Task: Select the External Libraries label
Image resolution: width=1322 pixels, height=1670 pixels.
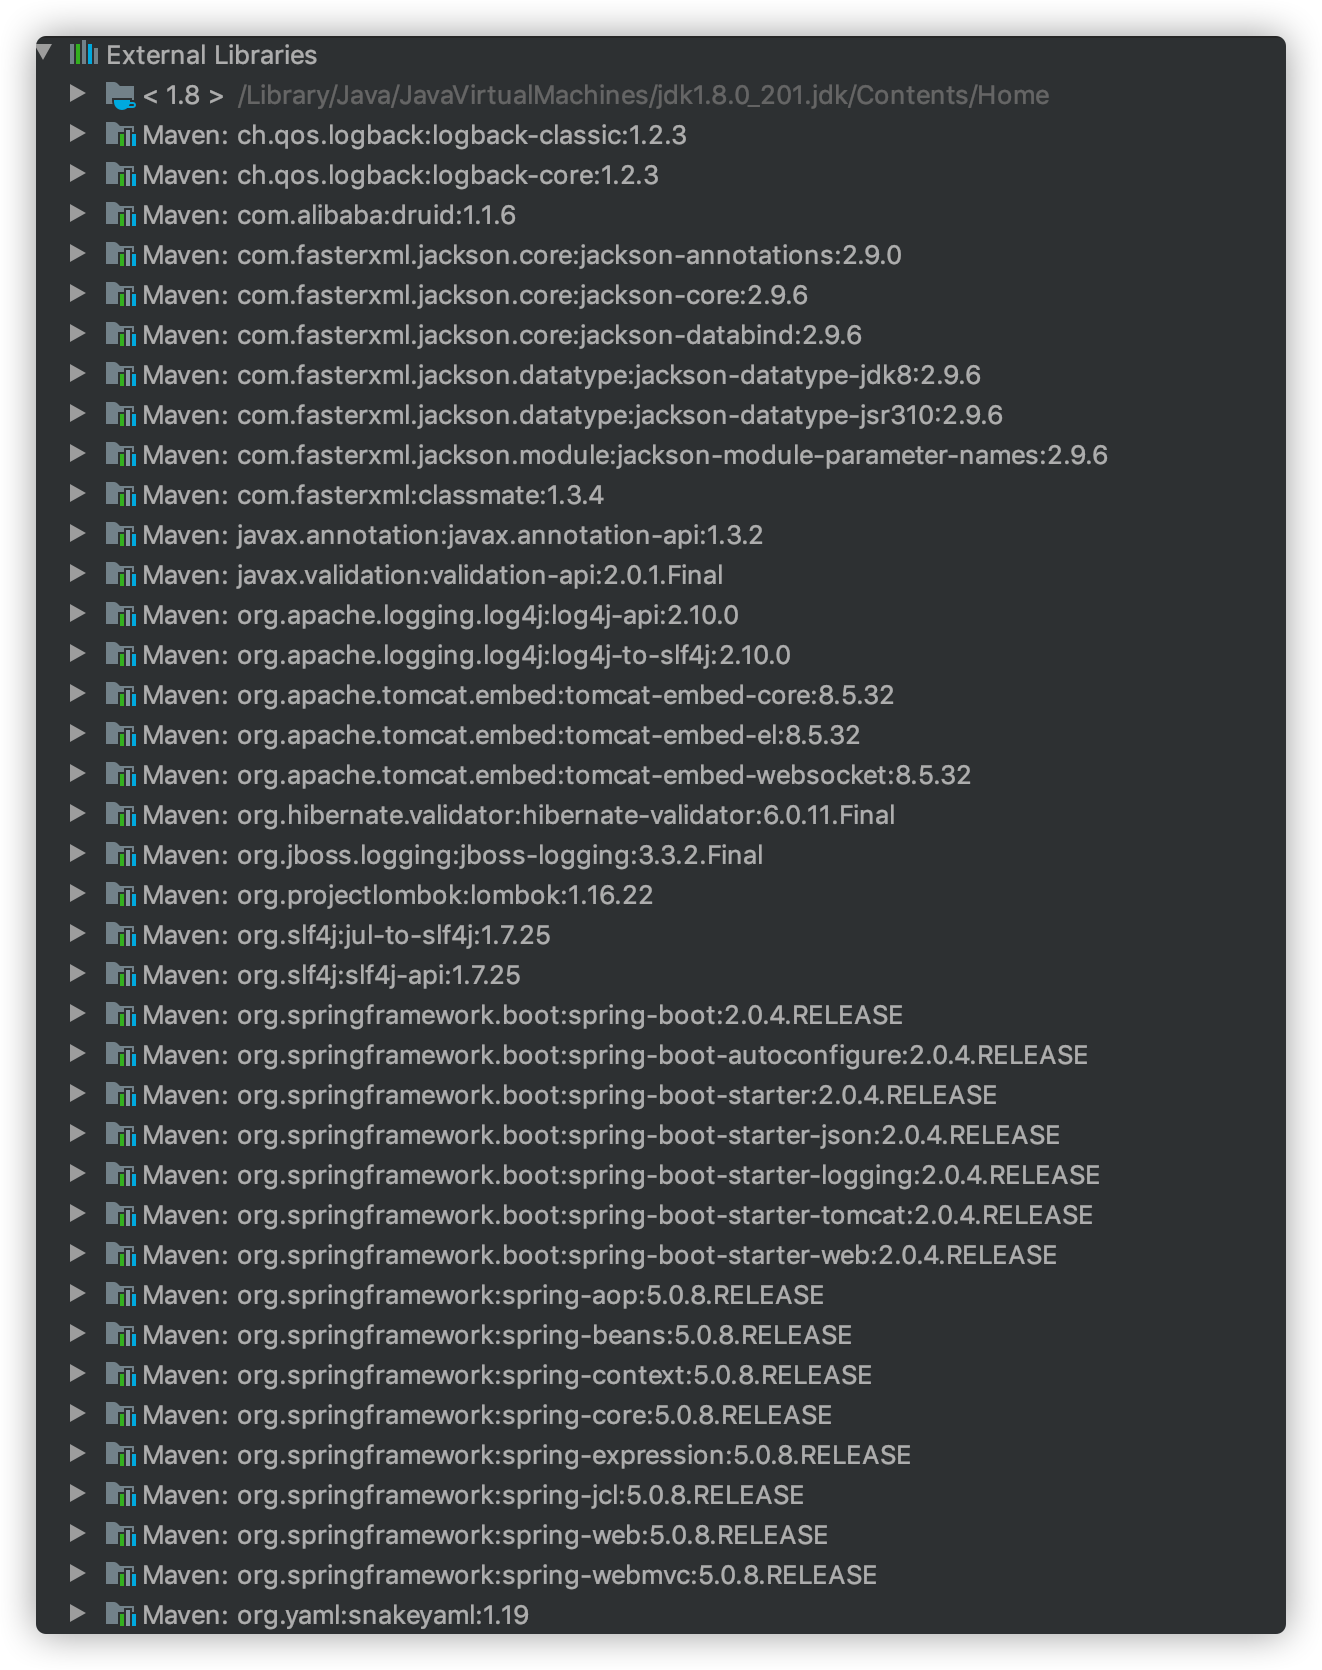Action: pos(212,55)
